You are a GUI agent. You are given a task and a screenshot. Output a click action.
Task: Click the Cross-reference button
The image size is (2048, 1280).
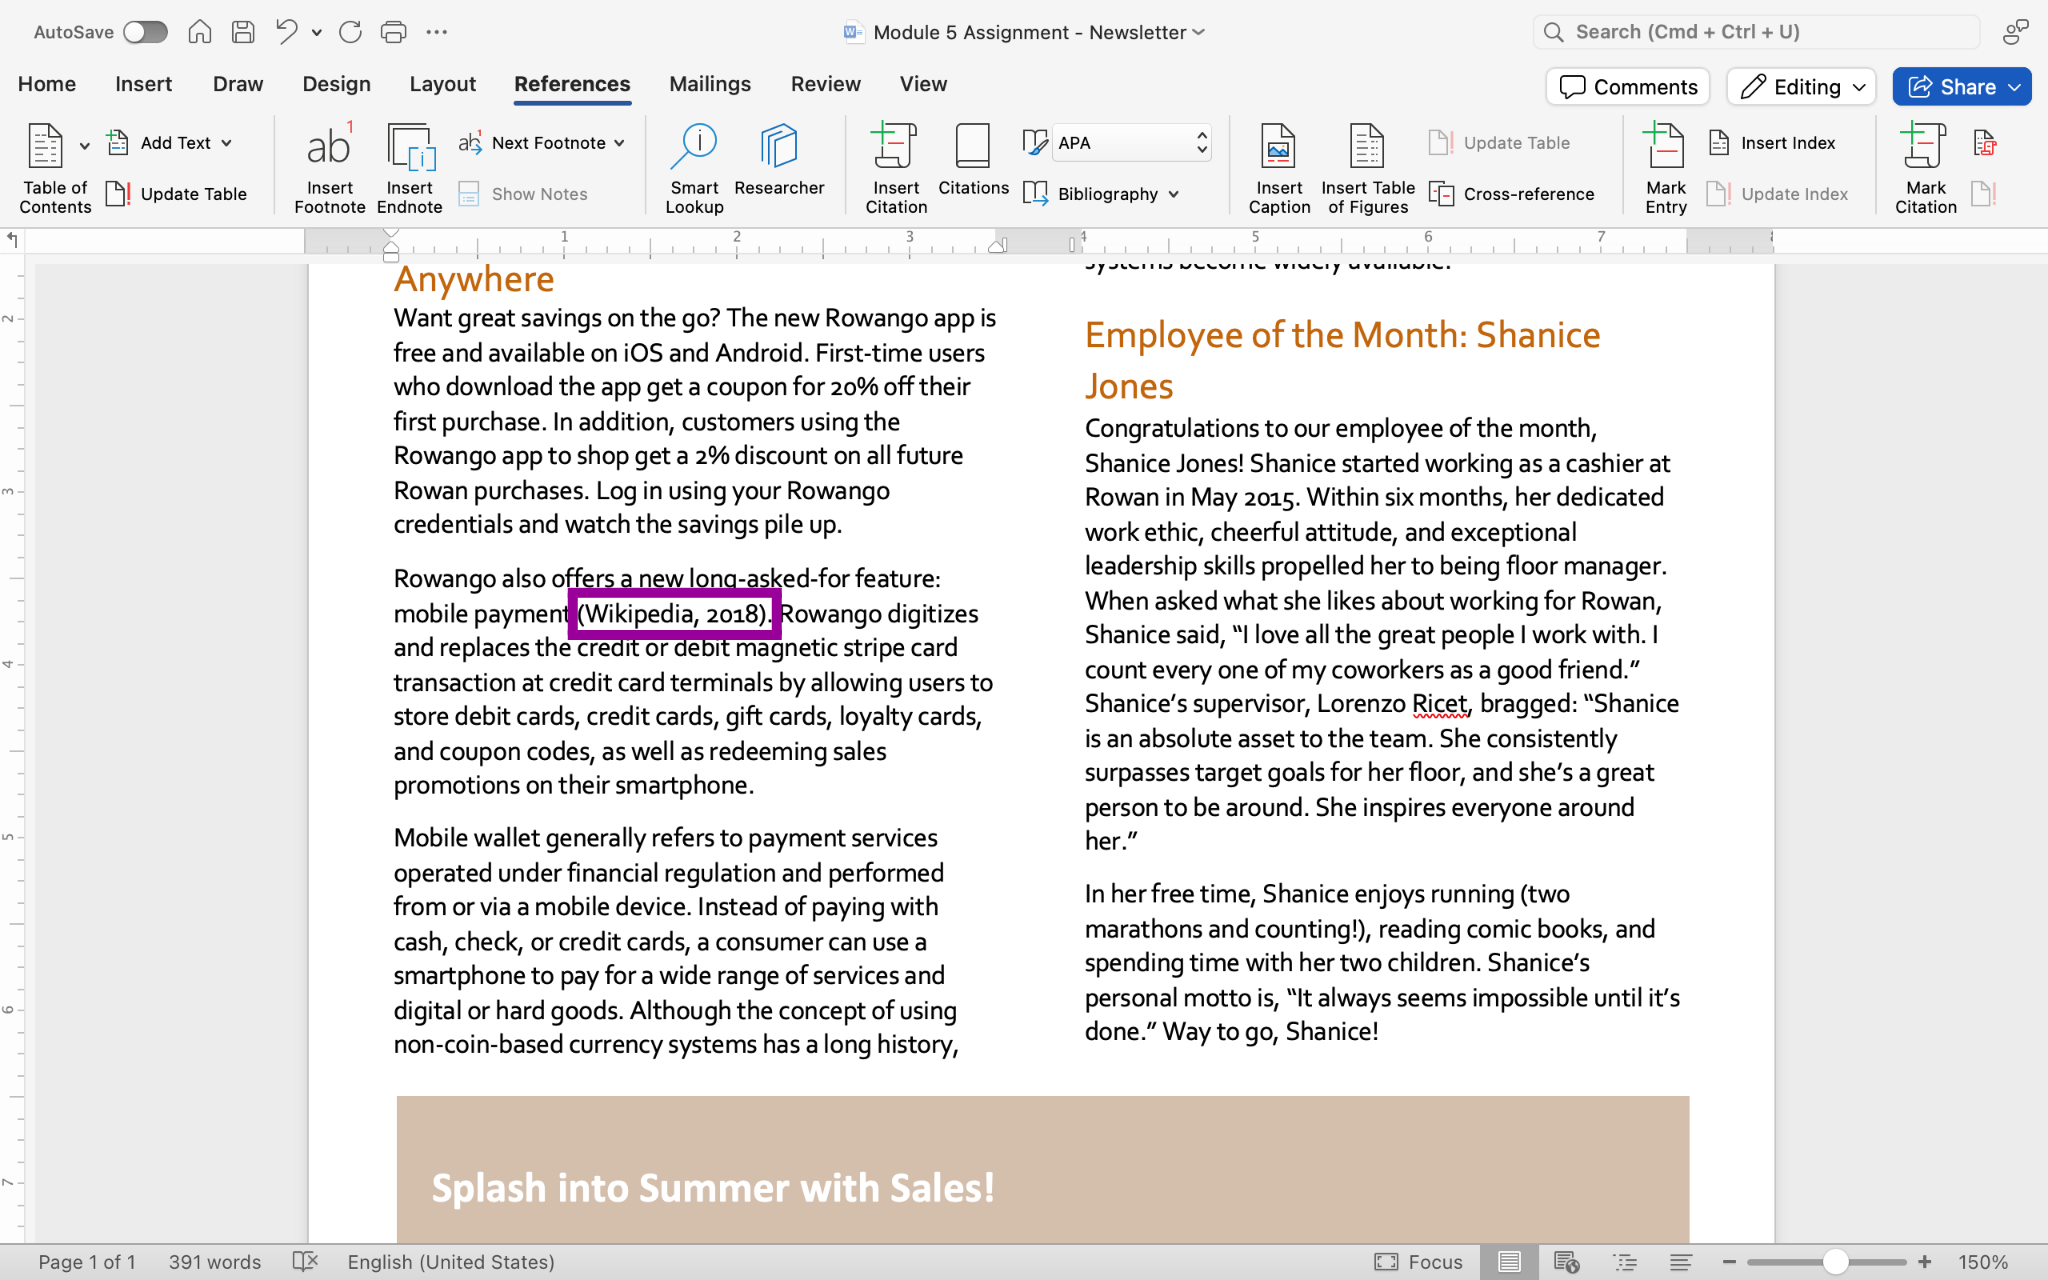1512,194
